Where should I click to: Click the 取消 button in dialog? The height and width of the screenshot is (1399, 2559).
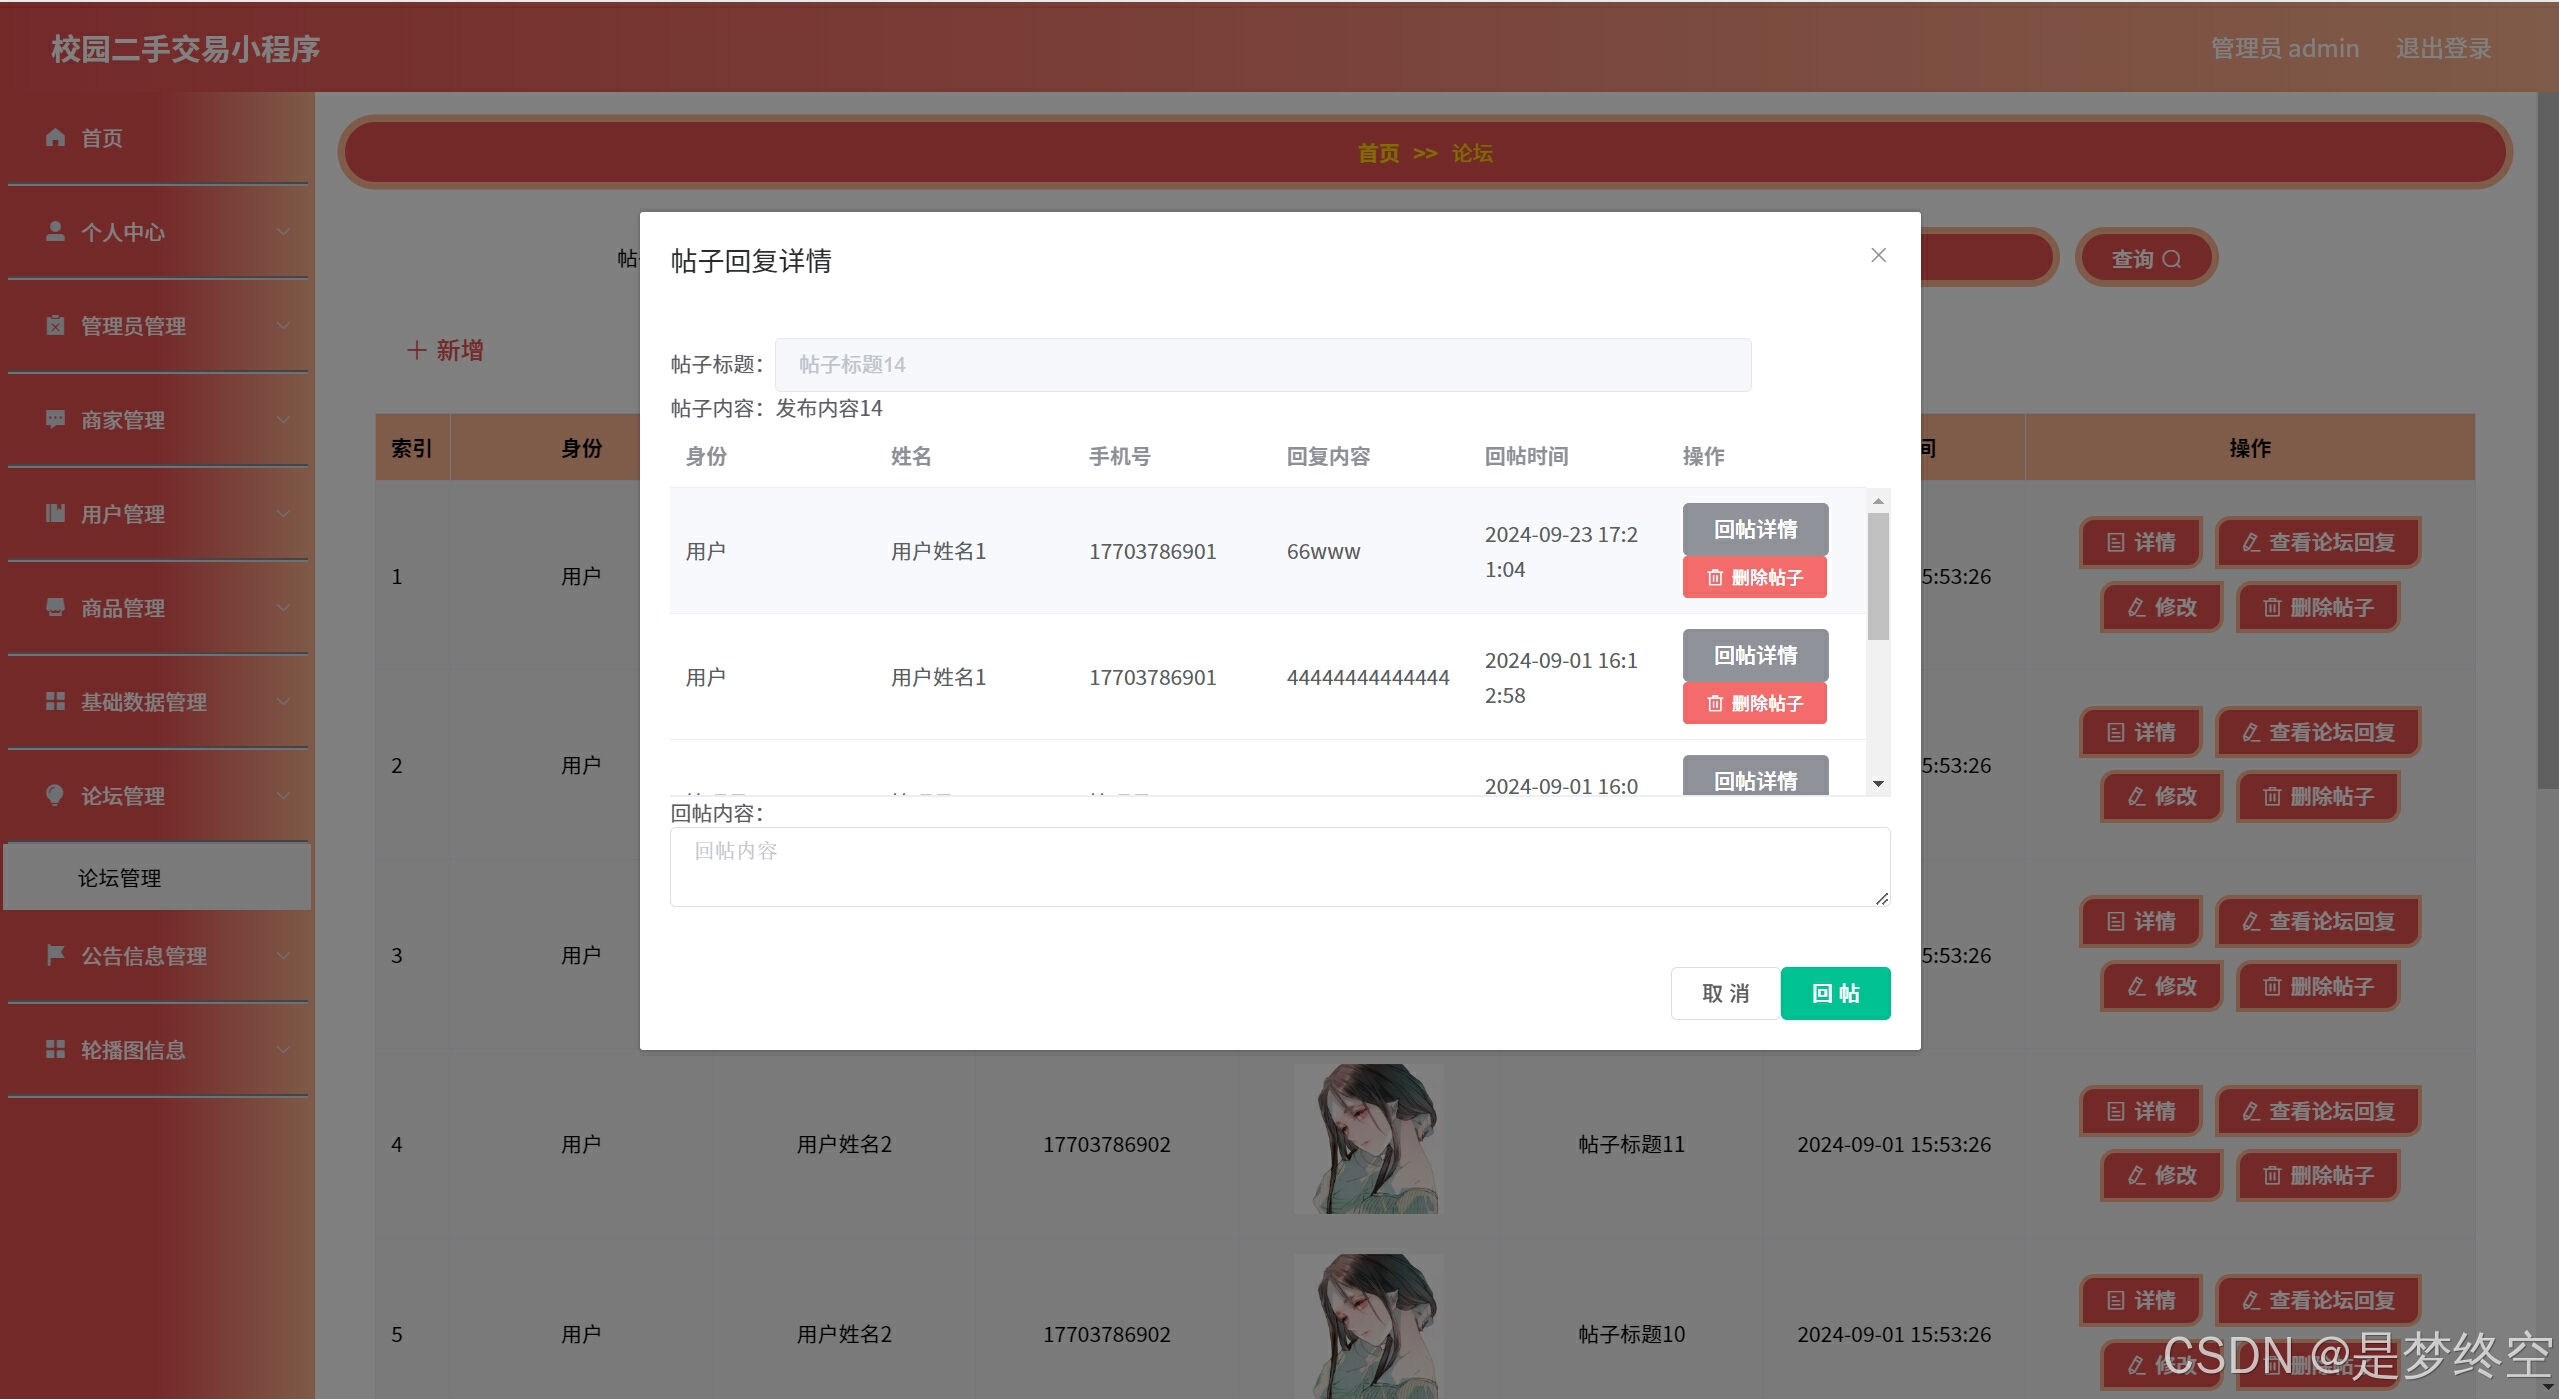[x=1725, y=993]
